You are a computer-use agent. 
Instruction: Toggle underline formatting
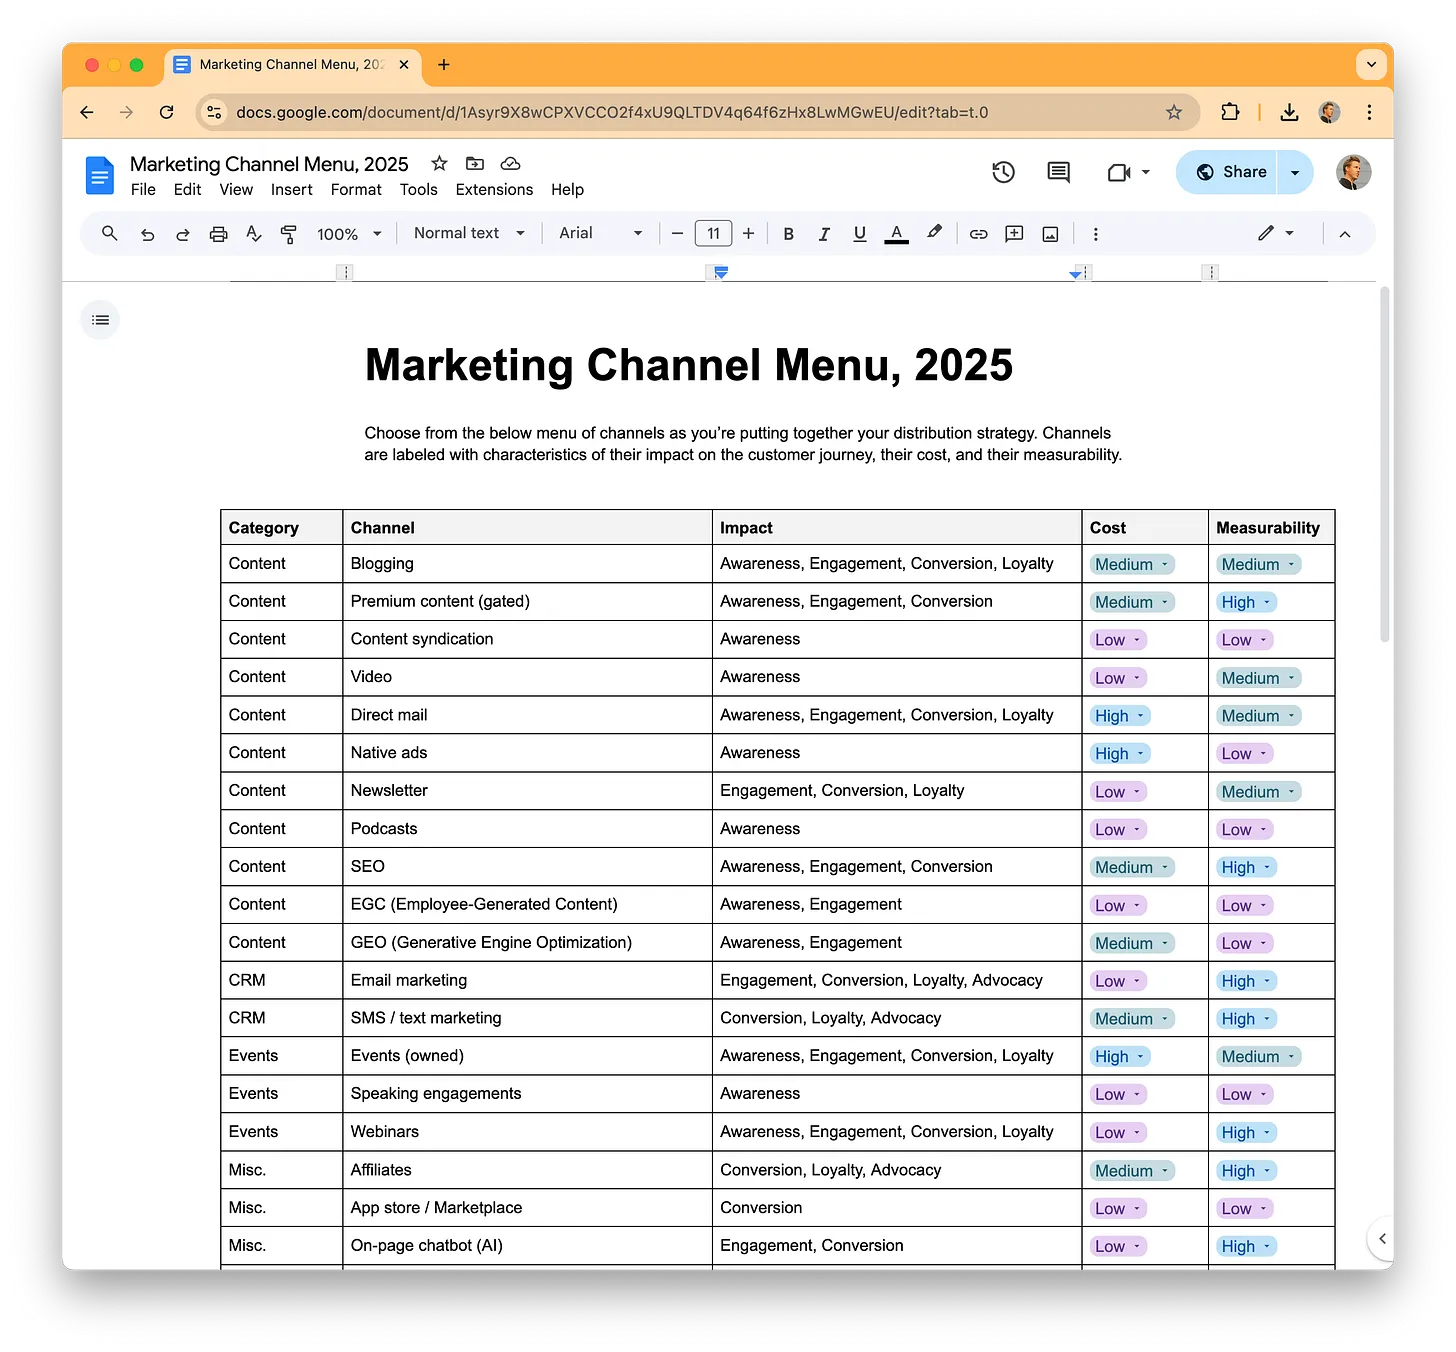859,234
